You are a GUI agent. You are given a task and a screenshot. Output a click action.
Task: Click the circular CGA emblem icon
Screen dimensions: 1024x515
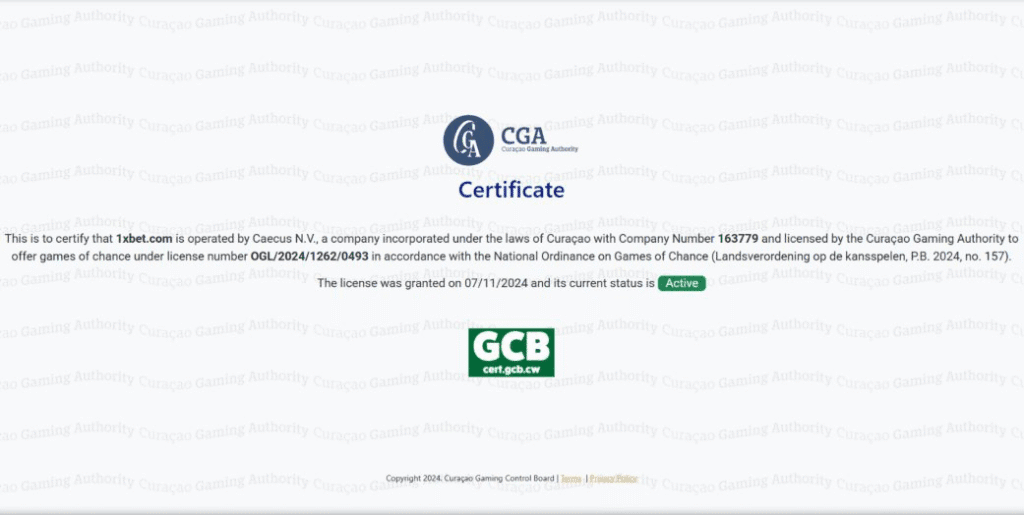coord(468,140)
